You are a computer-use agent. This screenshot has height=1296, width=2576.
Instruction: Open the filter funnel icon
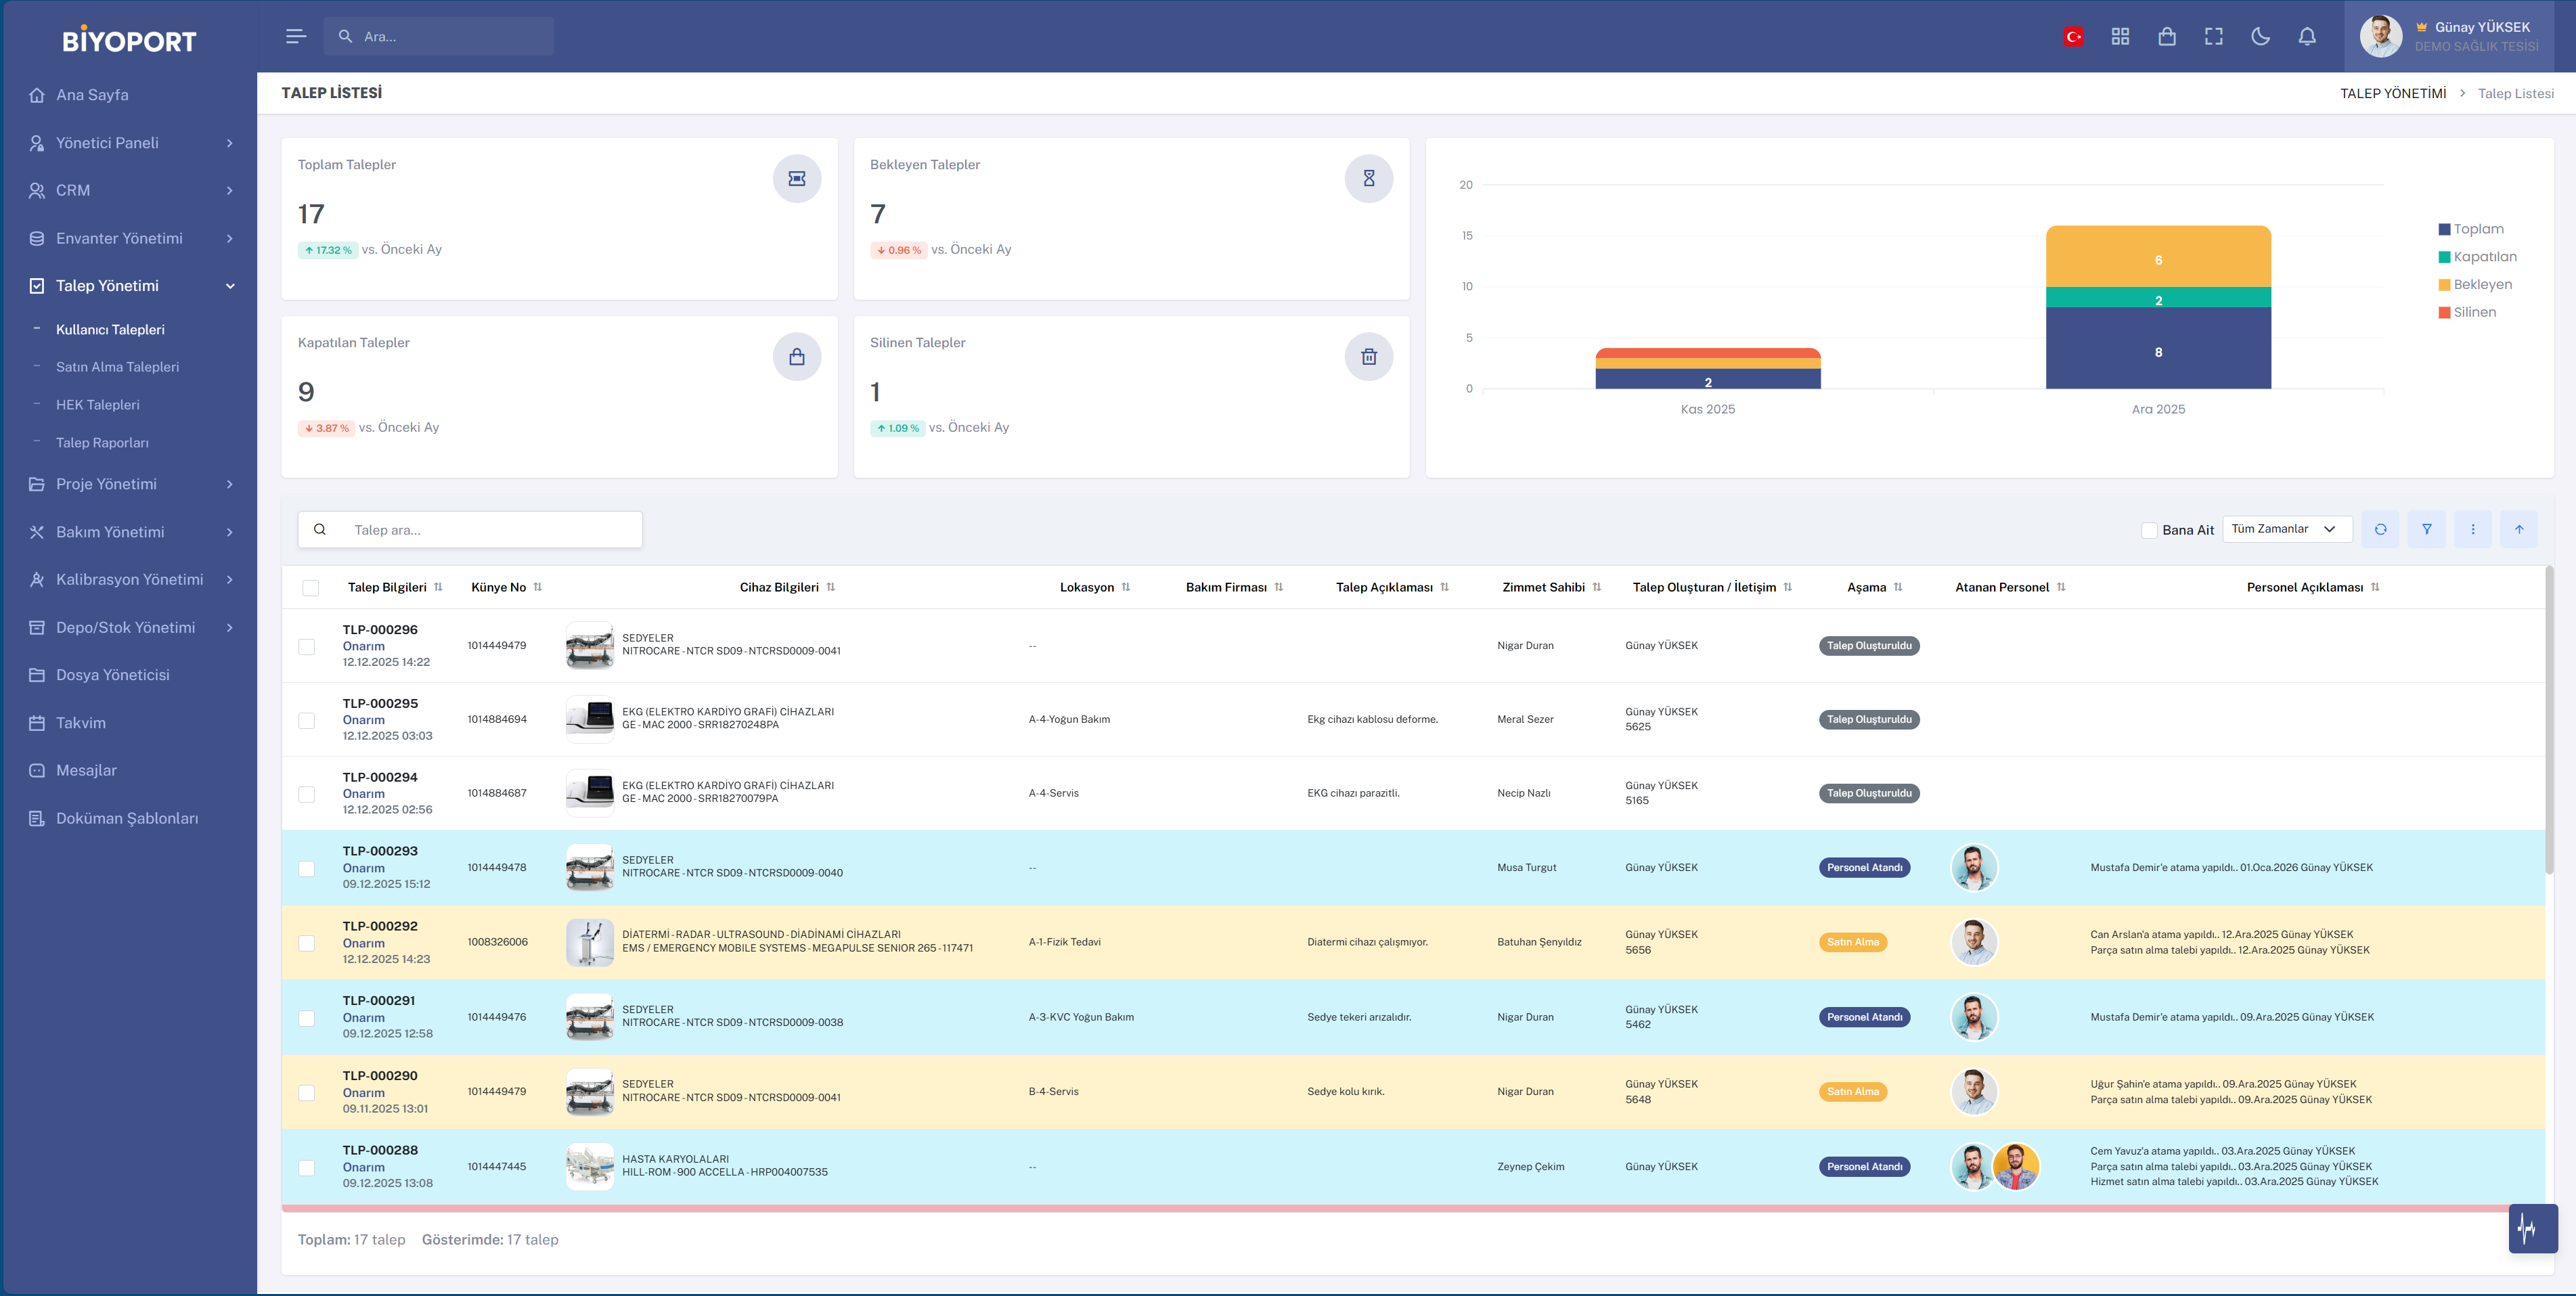(2427, 529)
